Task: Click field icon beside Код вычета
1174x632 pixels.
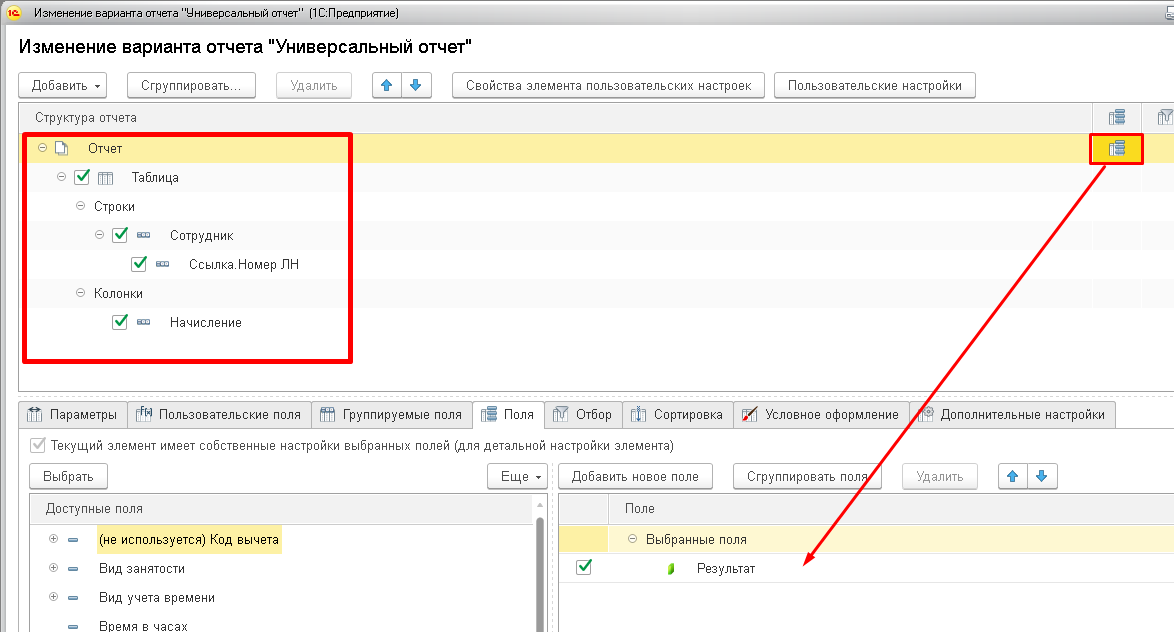Action: (x=73, y=540)
